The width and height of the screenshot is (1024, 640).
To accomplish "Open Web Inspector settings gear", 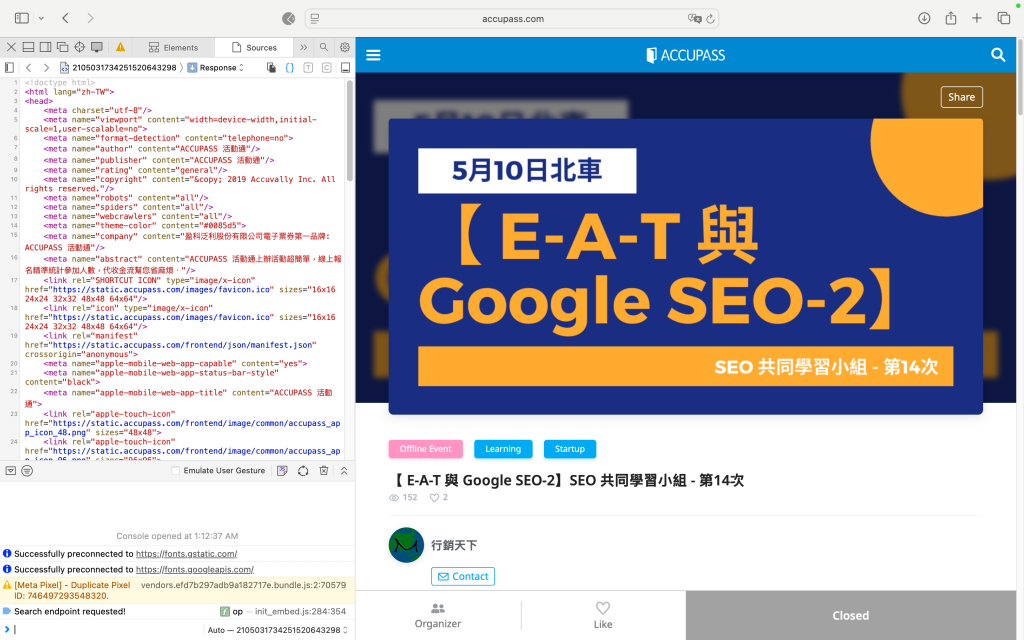I will coord(344,47).
